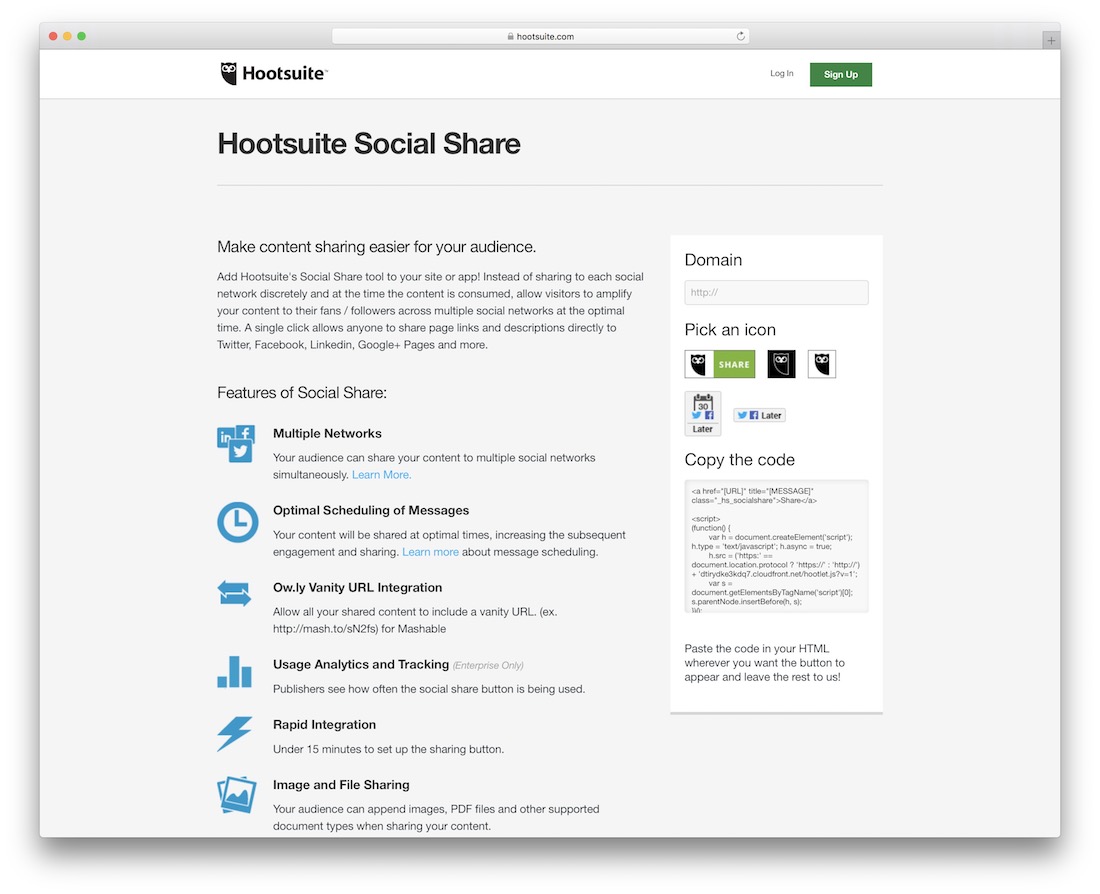Reload the page with the refresh icon
The height and width of the screenshot is (894, 1100).
coord(740,36)
